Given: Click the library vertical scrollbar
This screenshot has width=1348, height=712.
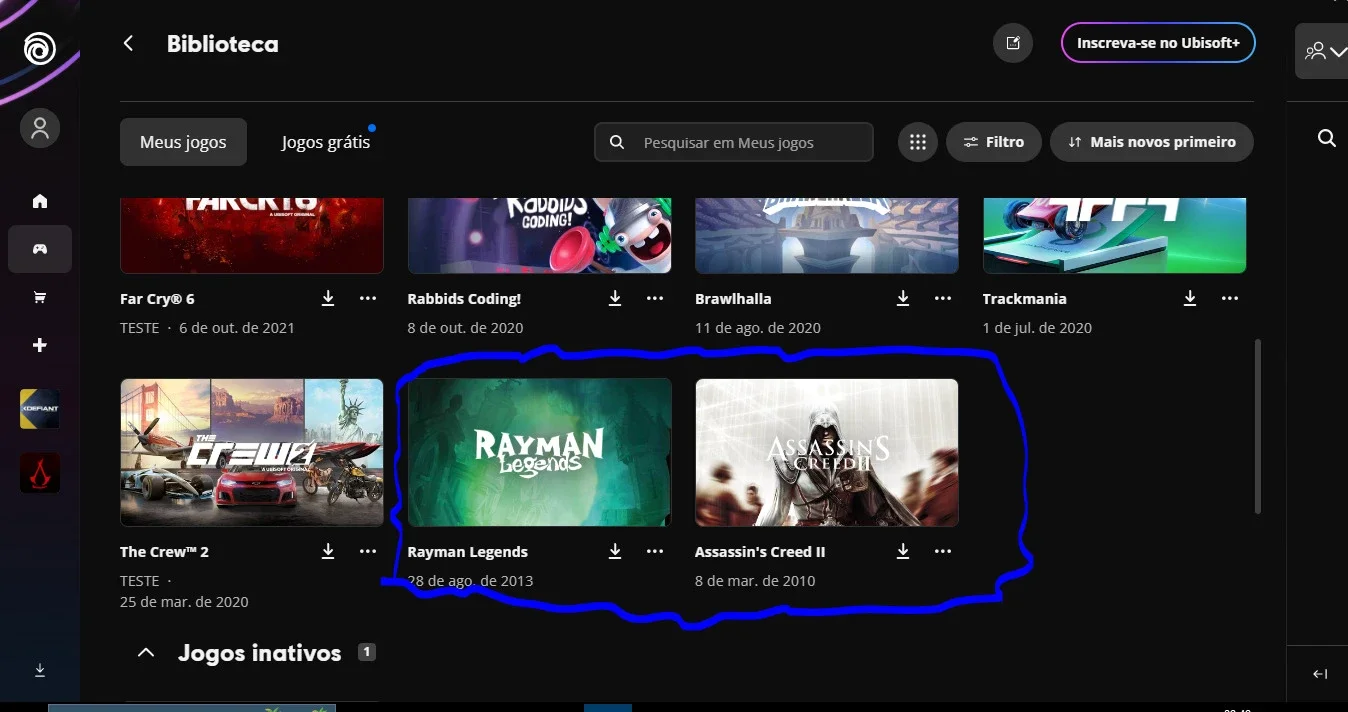Looking at the screenshot, I should coord(1257,426).
